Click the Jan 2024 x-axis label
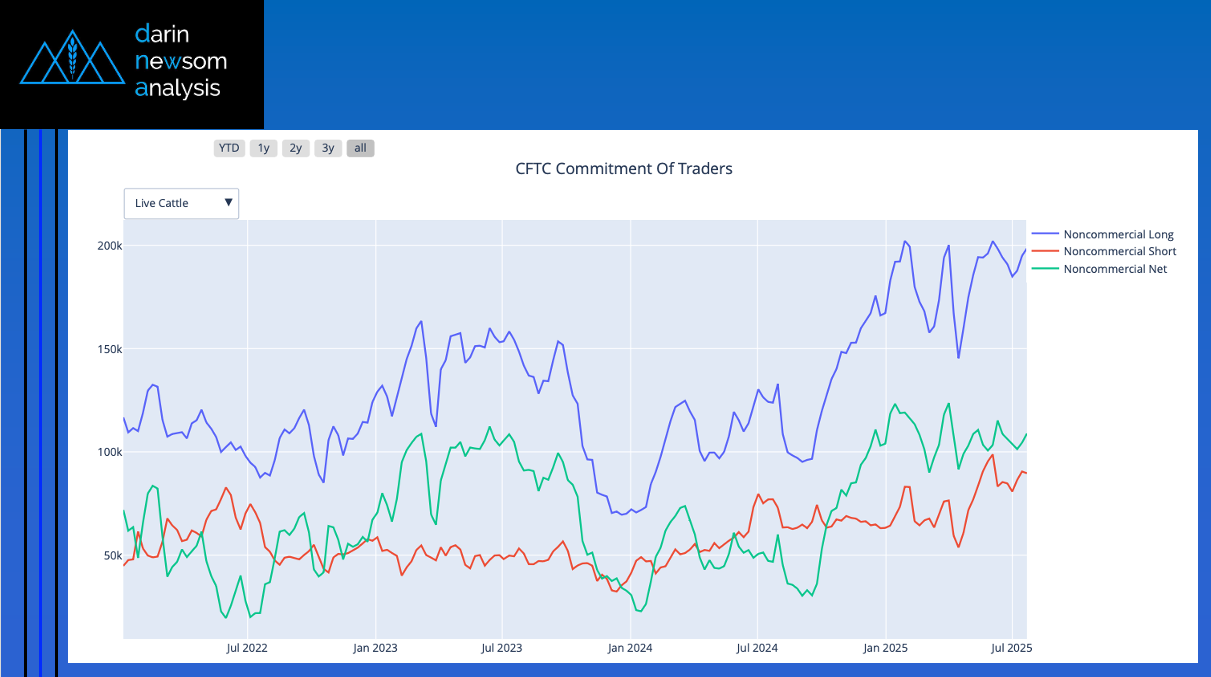The height and width of the screenshot is (677, 1211). [x=629, y=648]
